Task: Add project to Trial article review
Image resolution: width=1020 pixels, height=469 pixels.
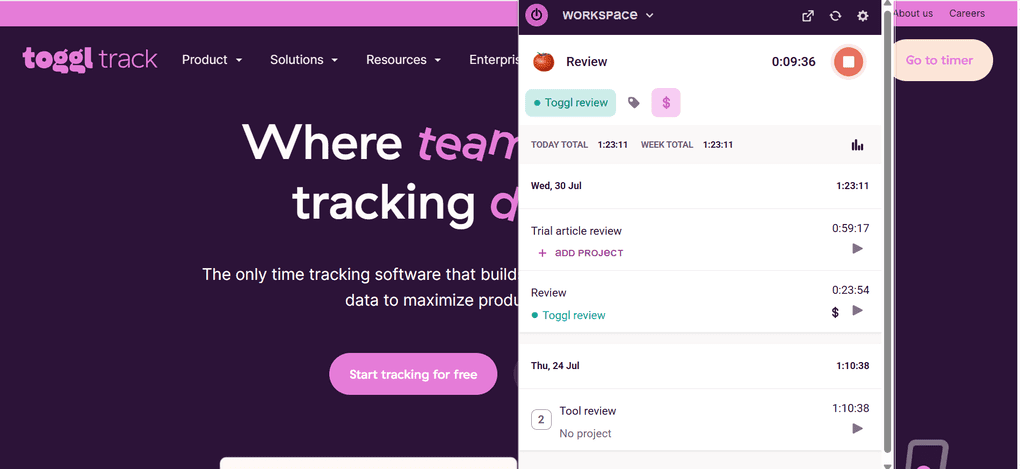Action: coord(580,253)
